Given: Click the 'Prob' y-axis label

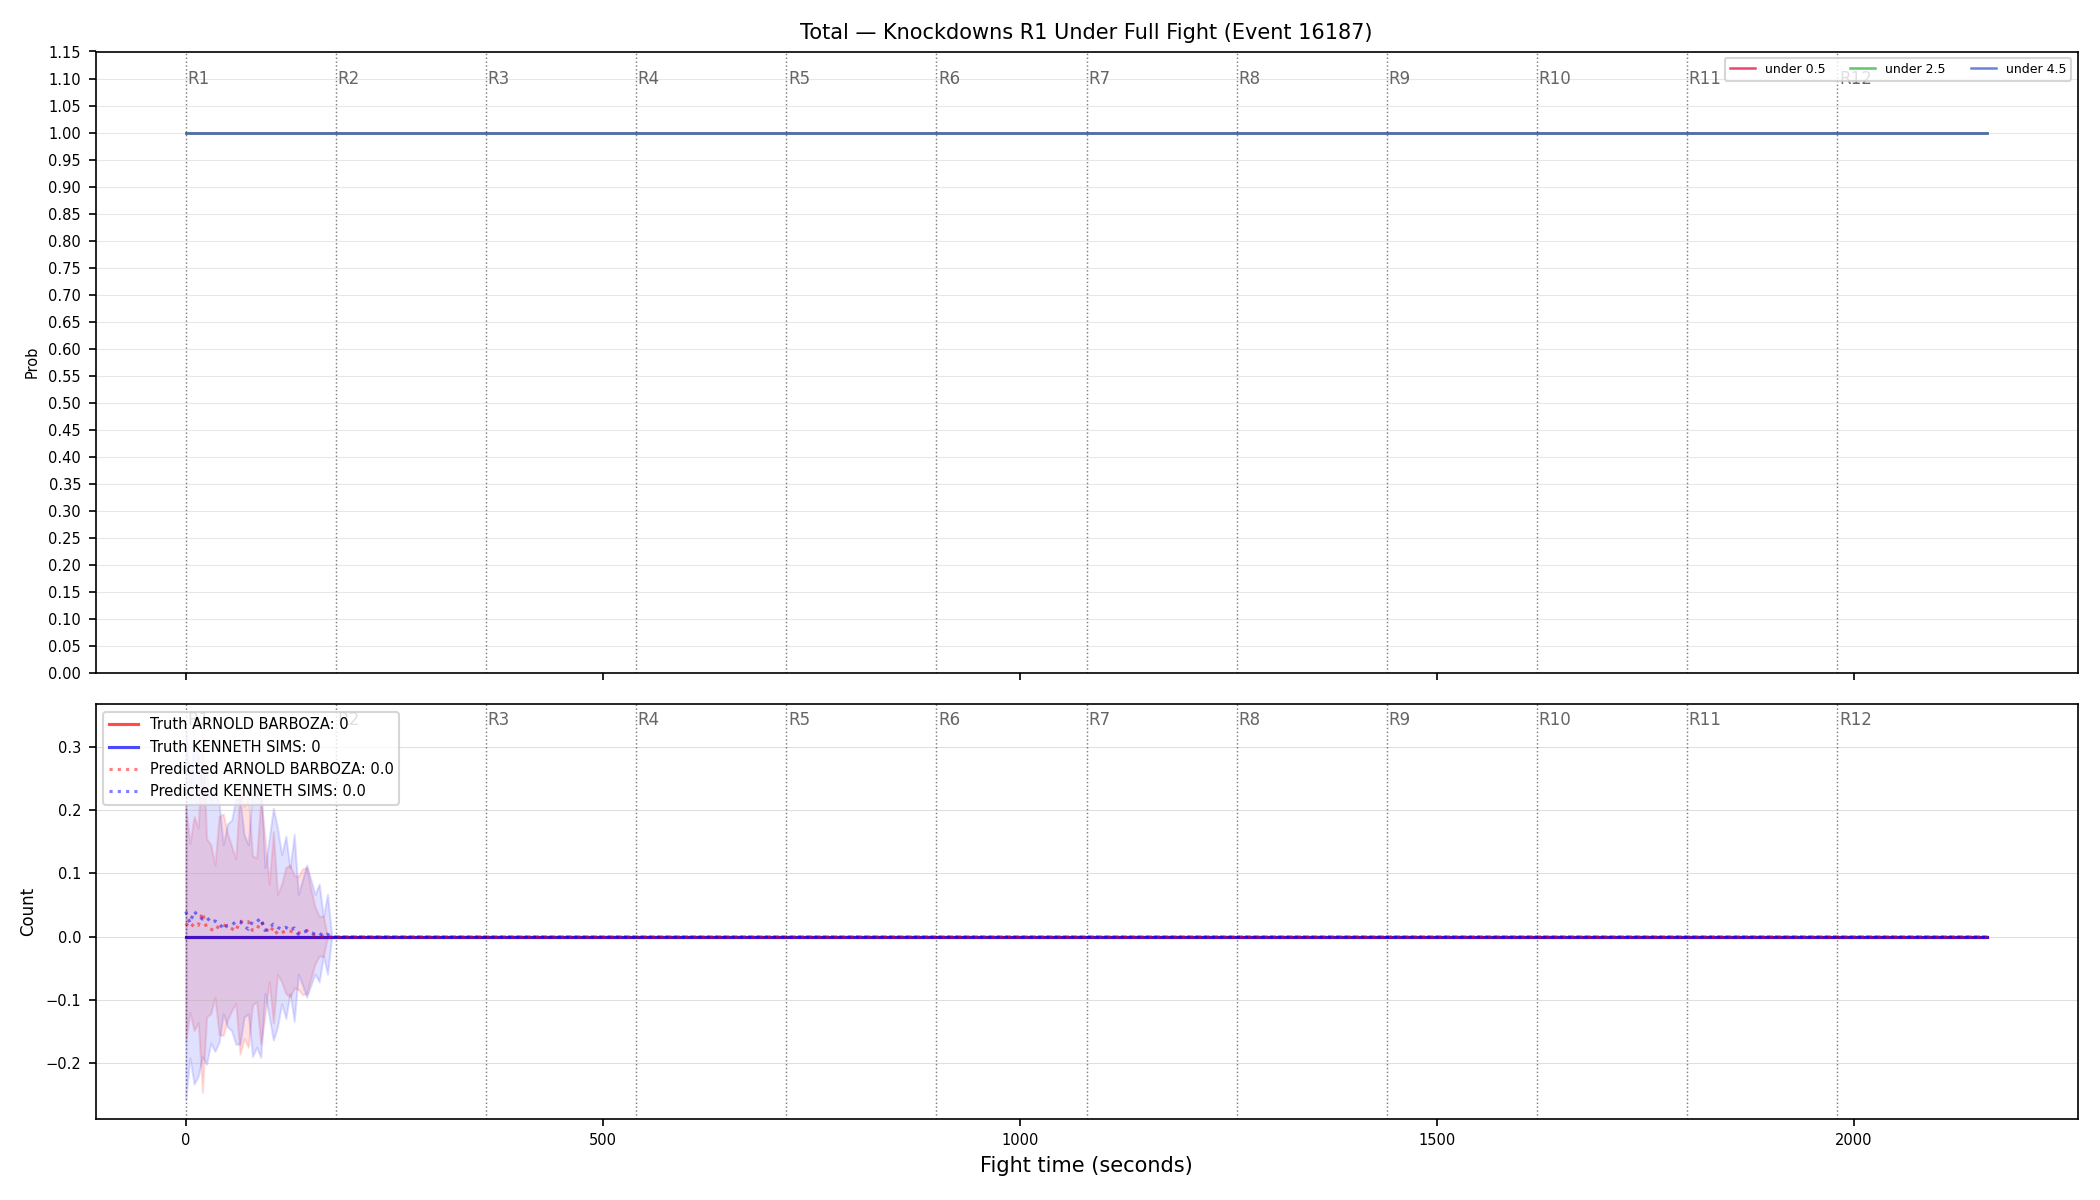Looking at the screenshot, I should pos(31,363).
